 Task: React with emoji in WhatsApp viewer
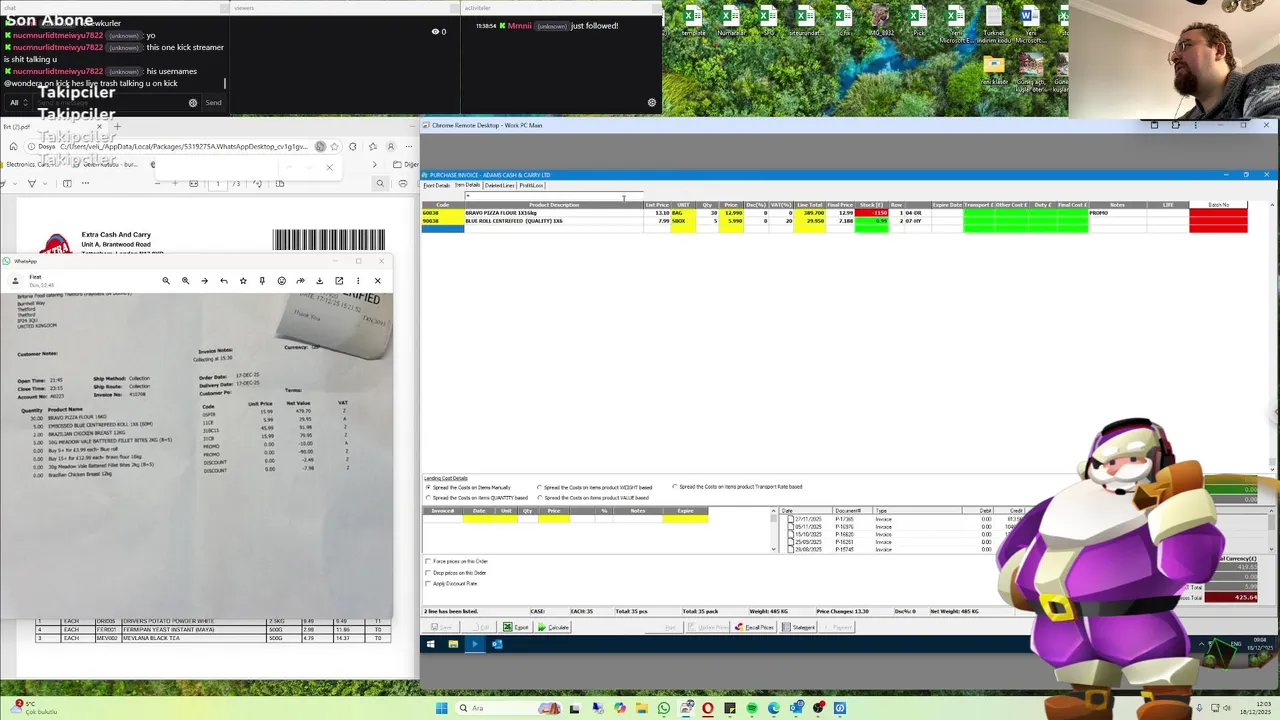tap(281, 281)
